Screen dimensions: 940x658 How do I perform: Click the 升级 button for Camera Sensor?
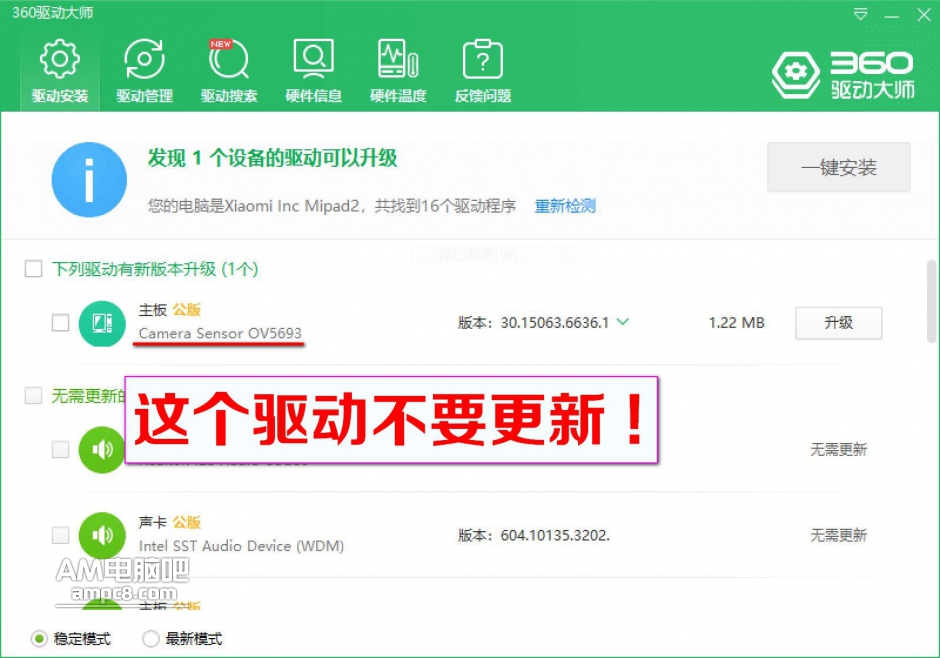point(839,323)
